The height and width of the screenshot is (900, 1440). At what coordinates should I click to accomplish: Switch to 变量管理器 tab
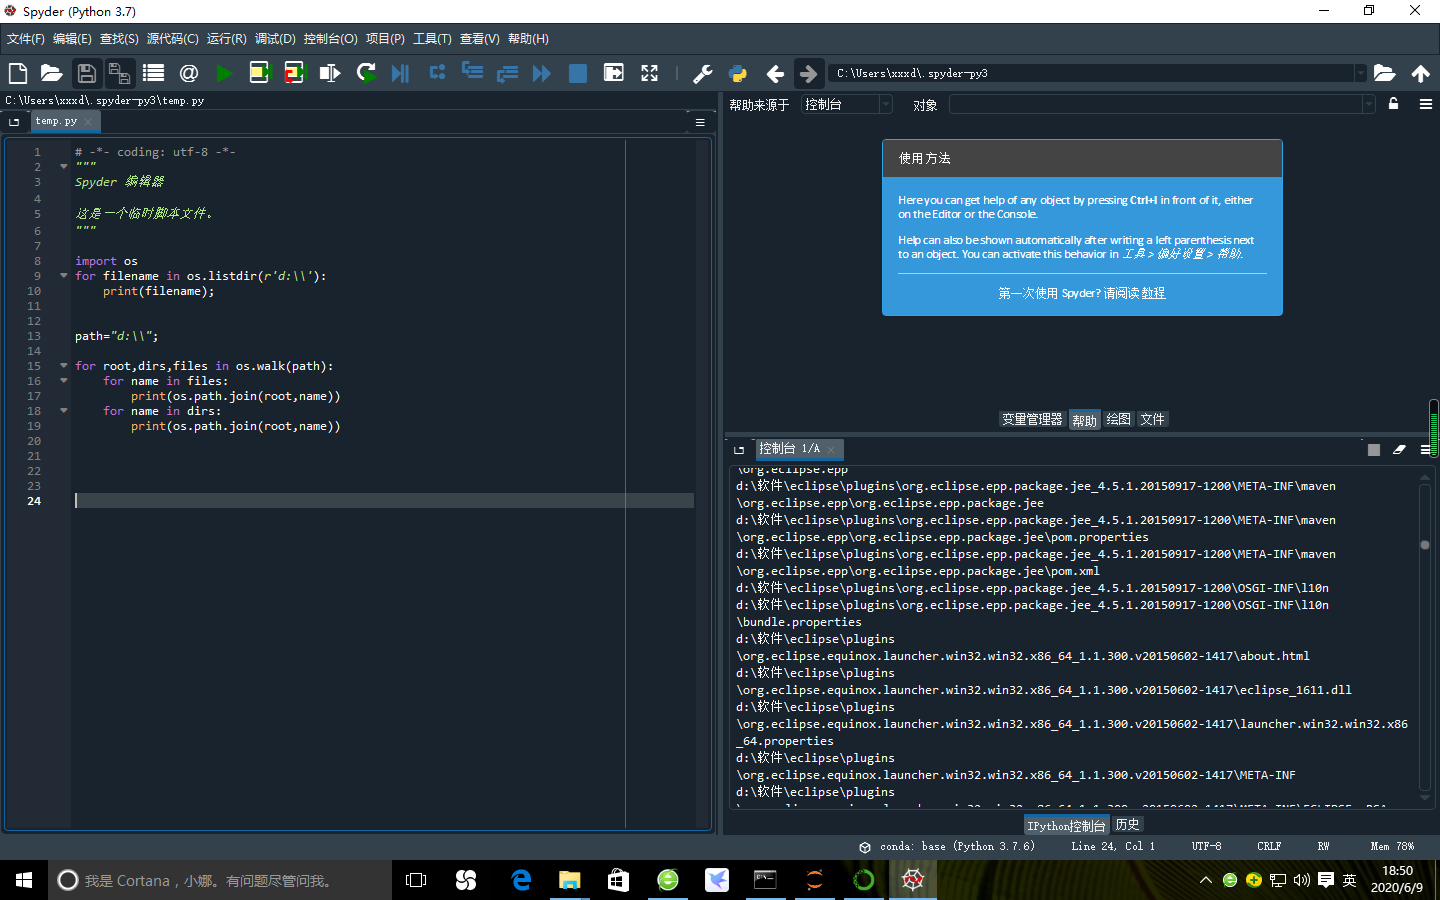coord(1032,419)
